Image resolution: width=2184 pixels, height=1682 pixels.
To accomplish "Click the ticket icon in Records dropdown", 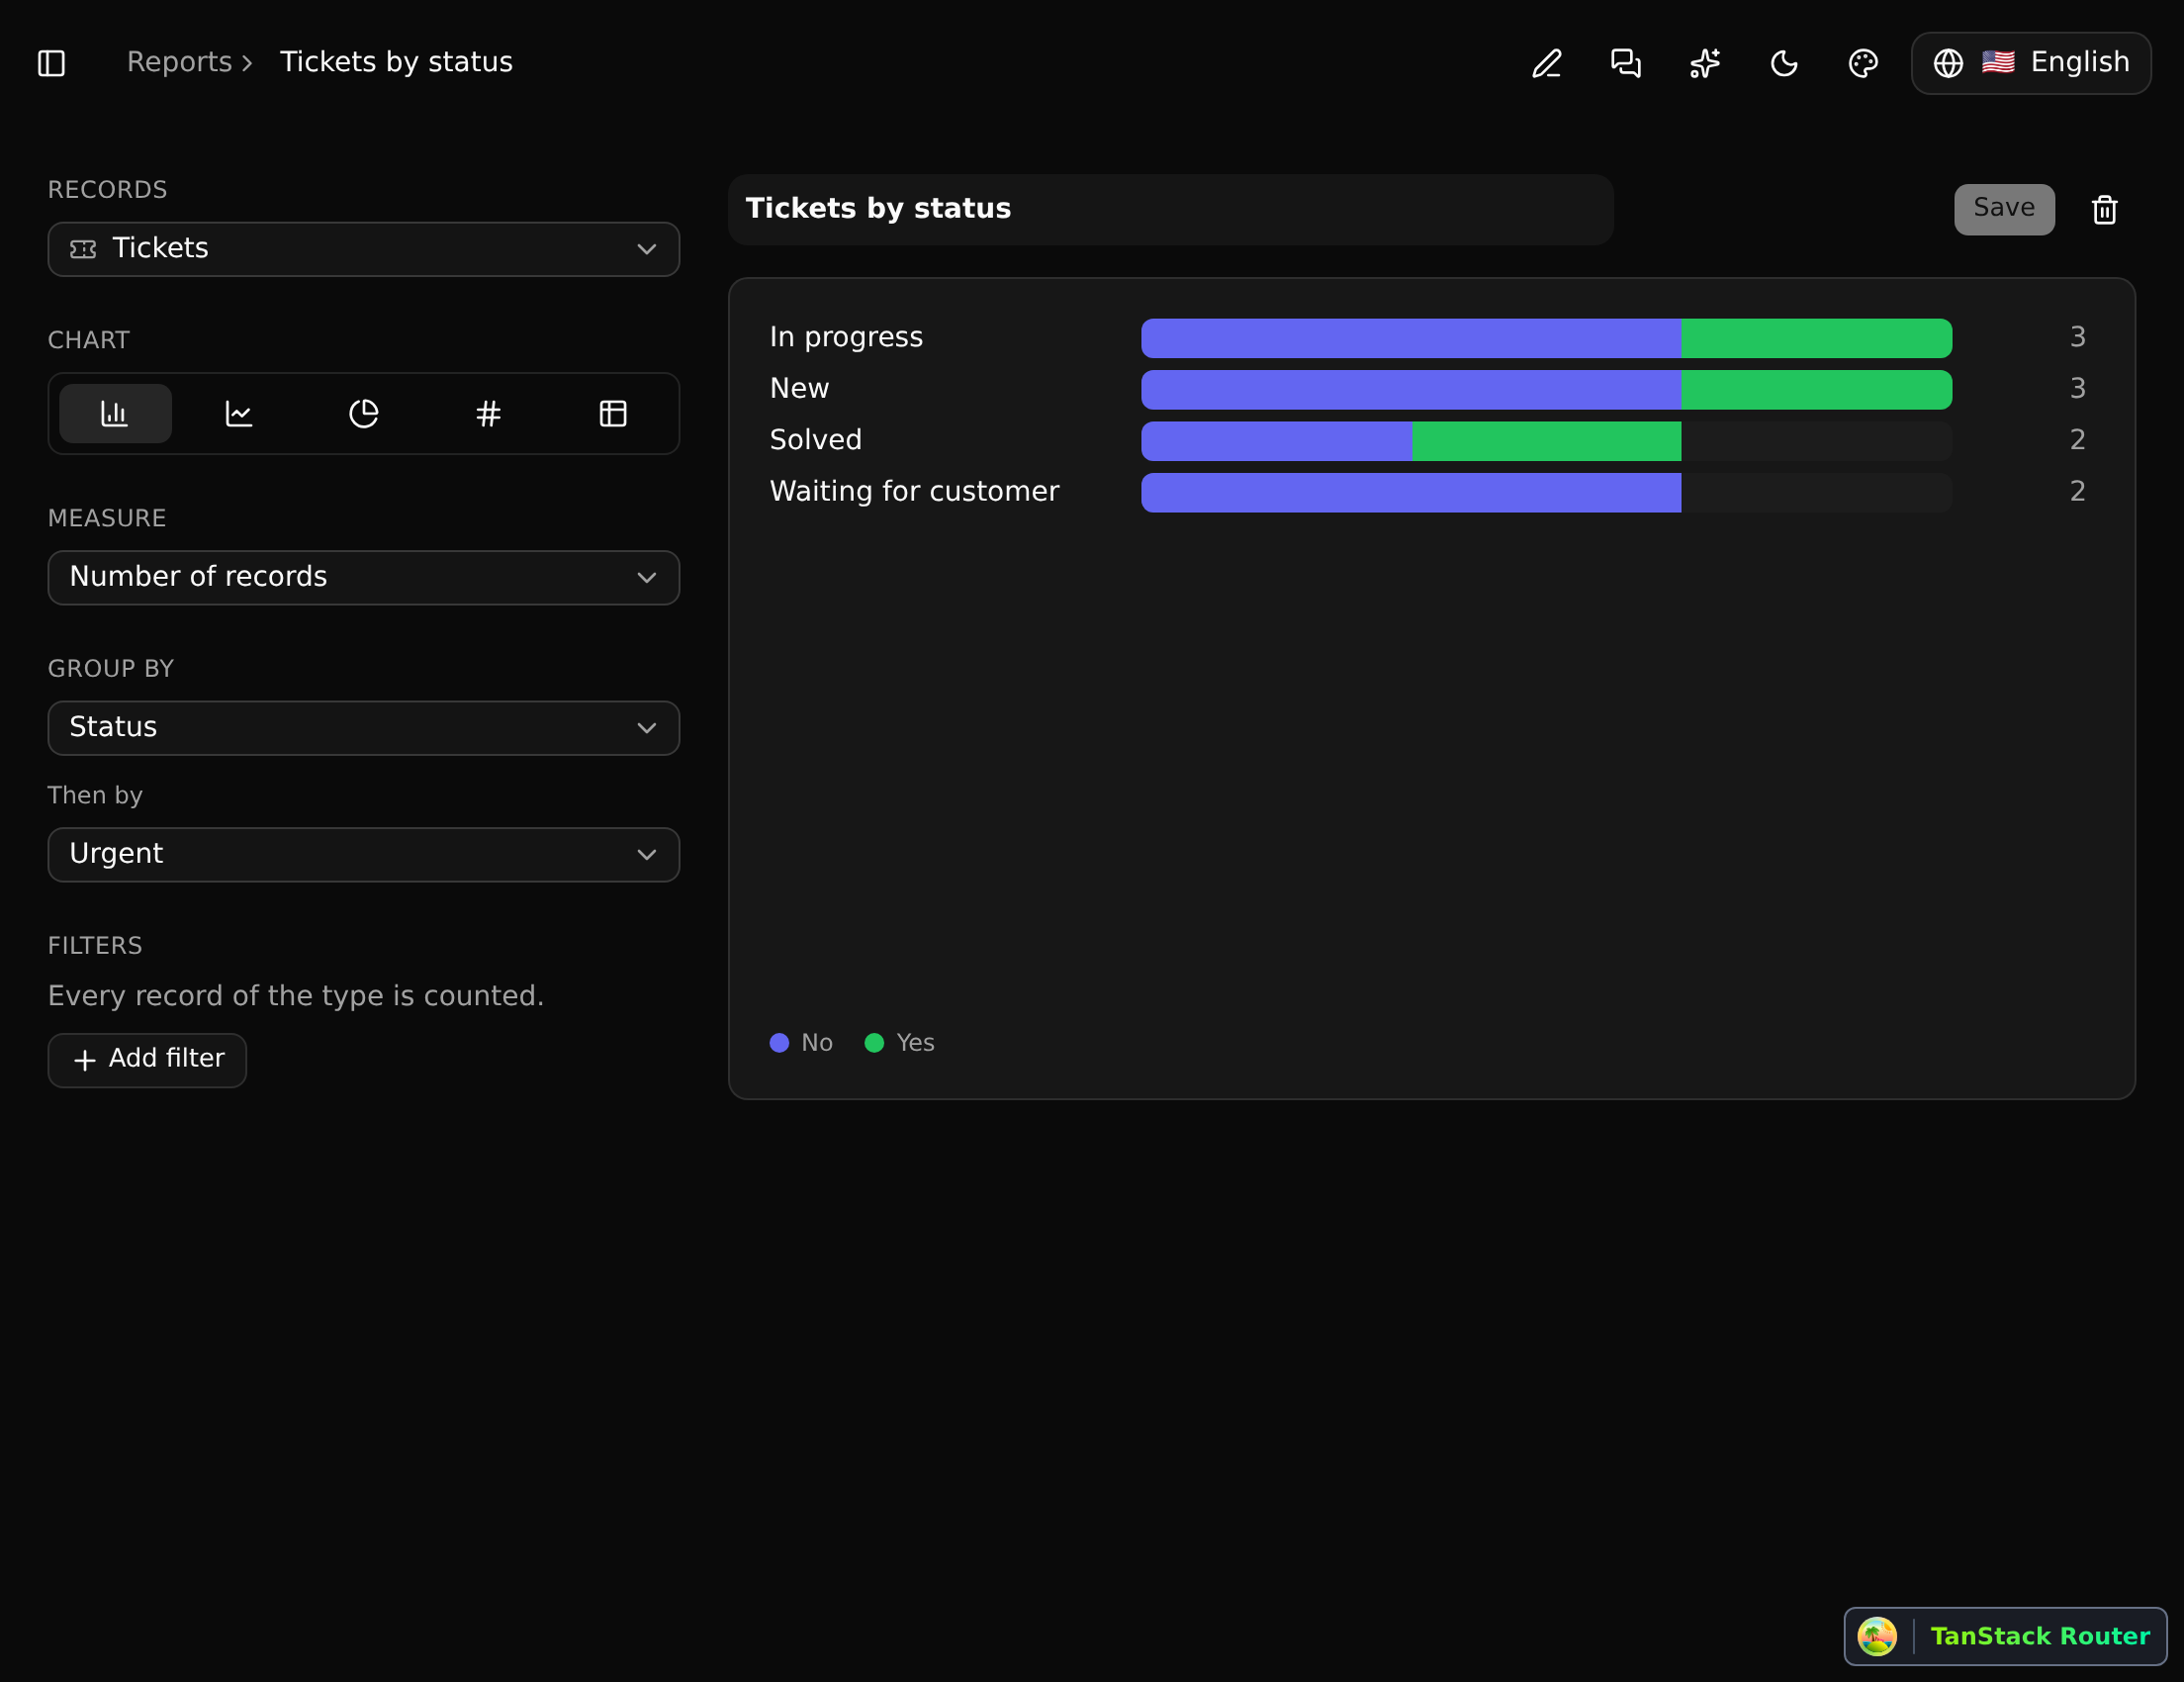I will click(83, 249).
